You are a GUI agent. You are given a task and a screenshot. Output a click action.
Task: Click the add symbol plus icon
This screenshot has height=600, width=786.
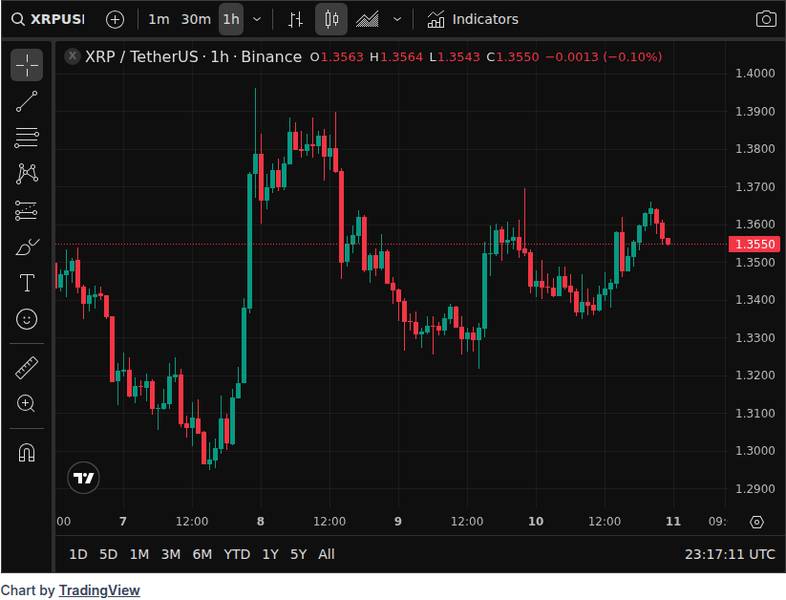tap(115, 20)
